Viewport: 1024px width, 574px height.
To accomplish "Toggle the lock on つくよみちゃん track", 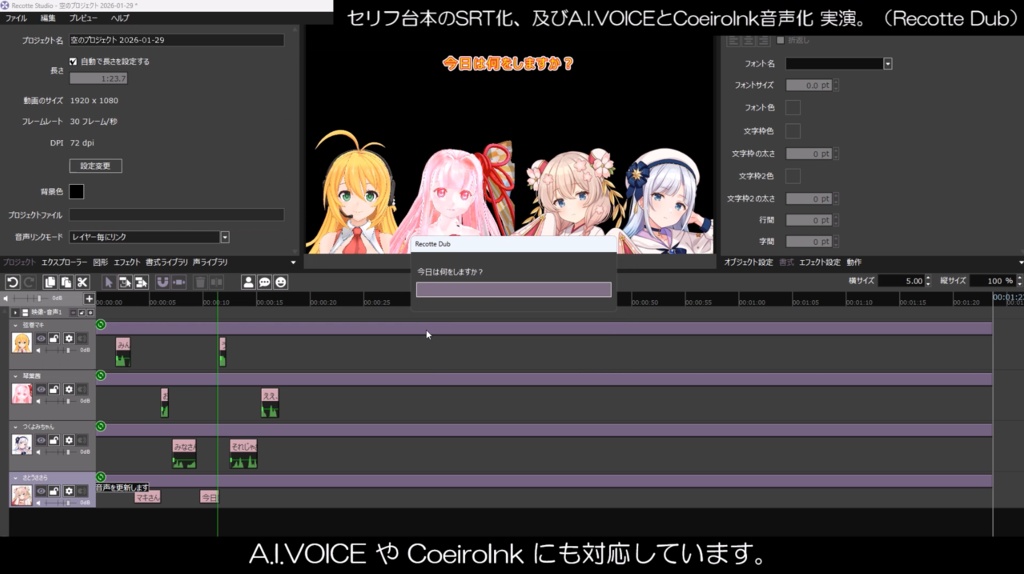I will [x=54, y=440].
